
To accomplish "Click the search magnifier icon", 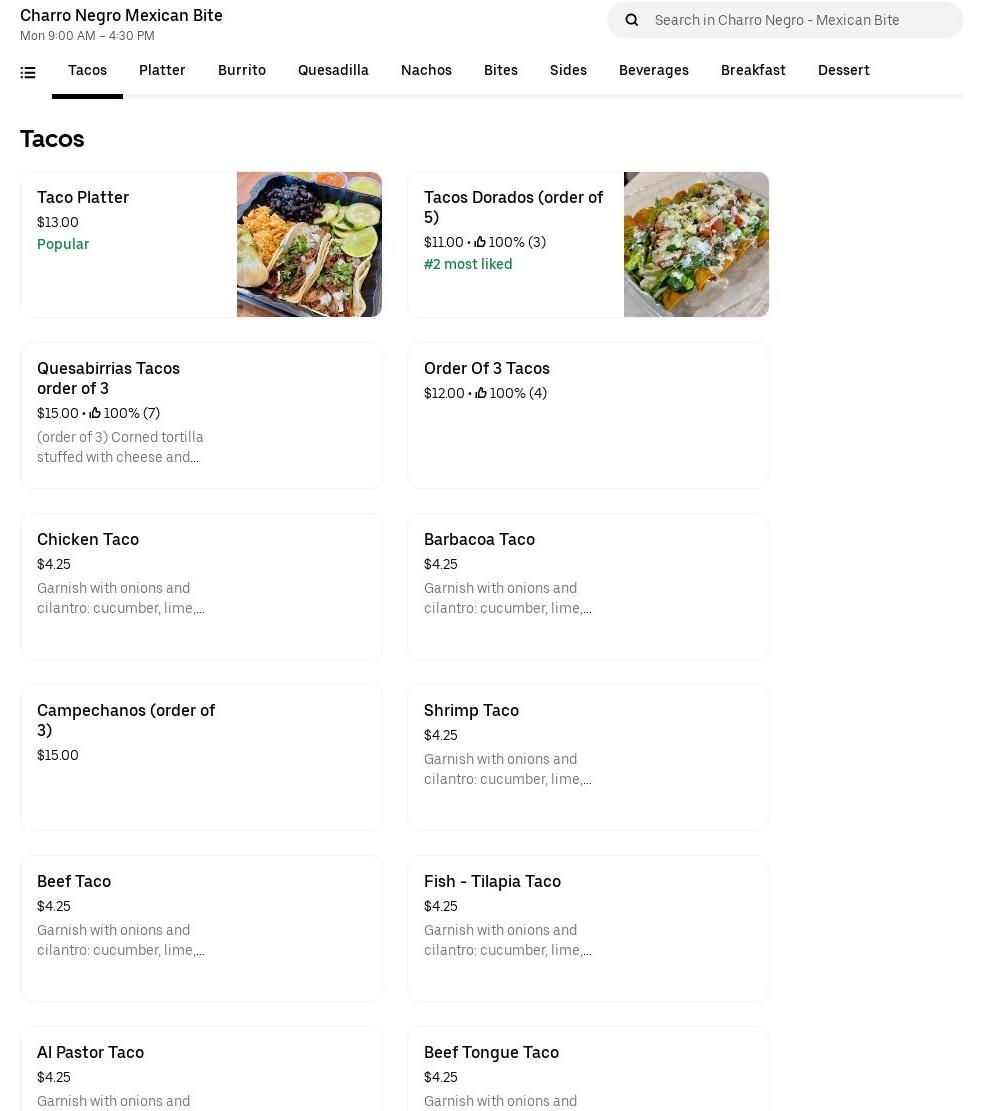I will point(632,20).
